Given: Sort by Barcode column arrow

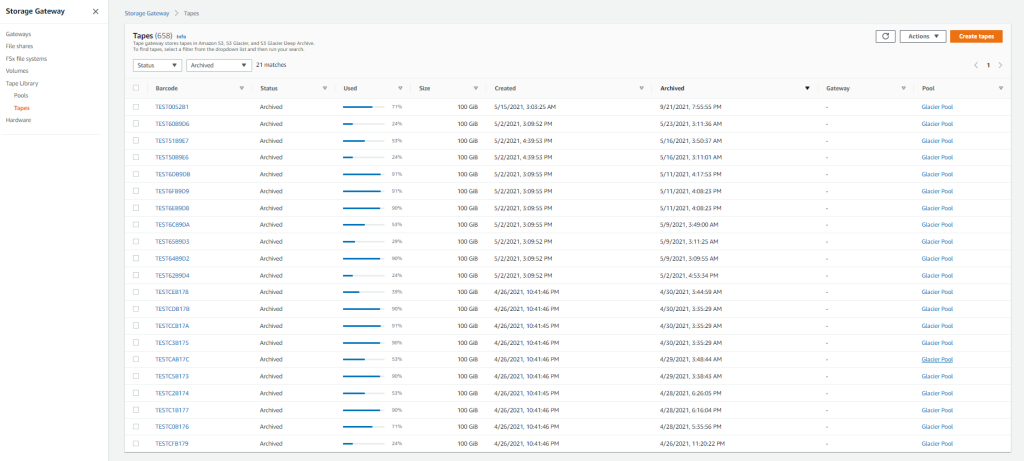Looking at the screenshot, I should tap(241, 88).
